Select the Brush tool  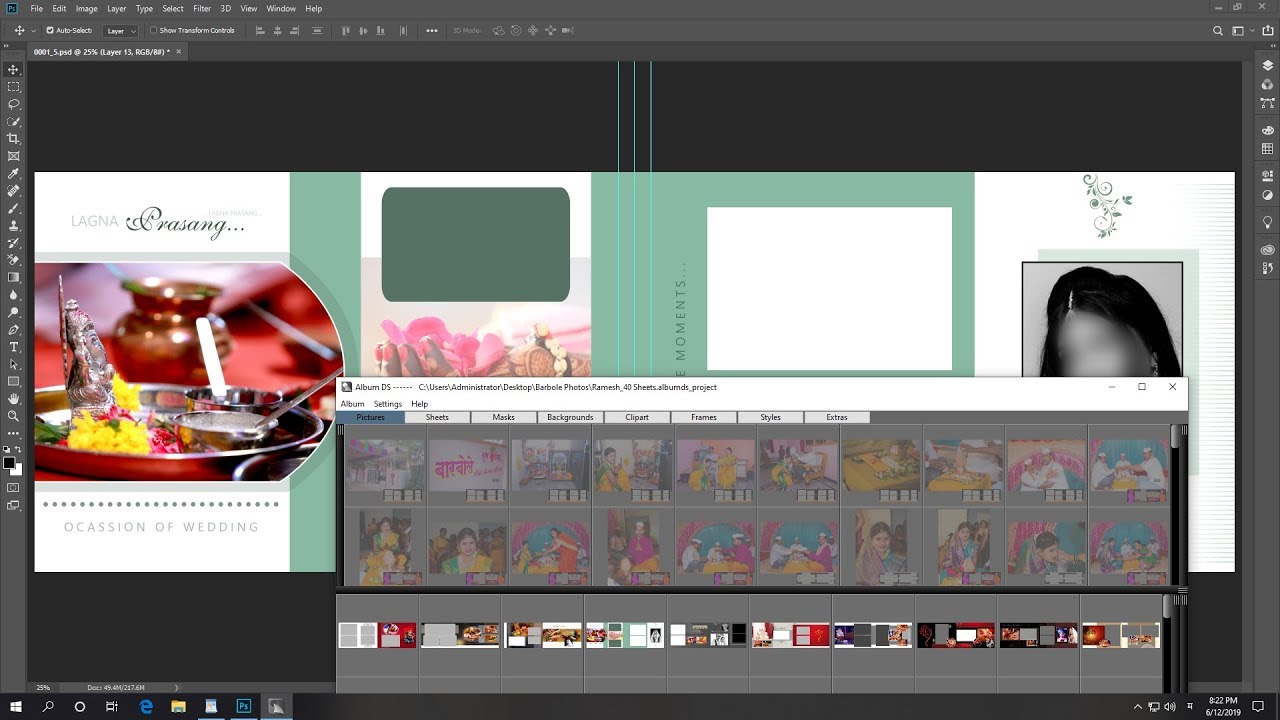(13, 208)
